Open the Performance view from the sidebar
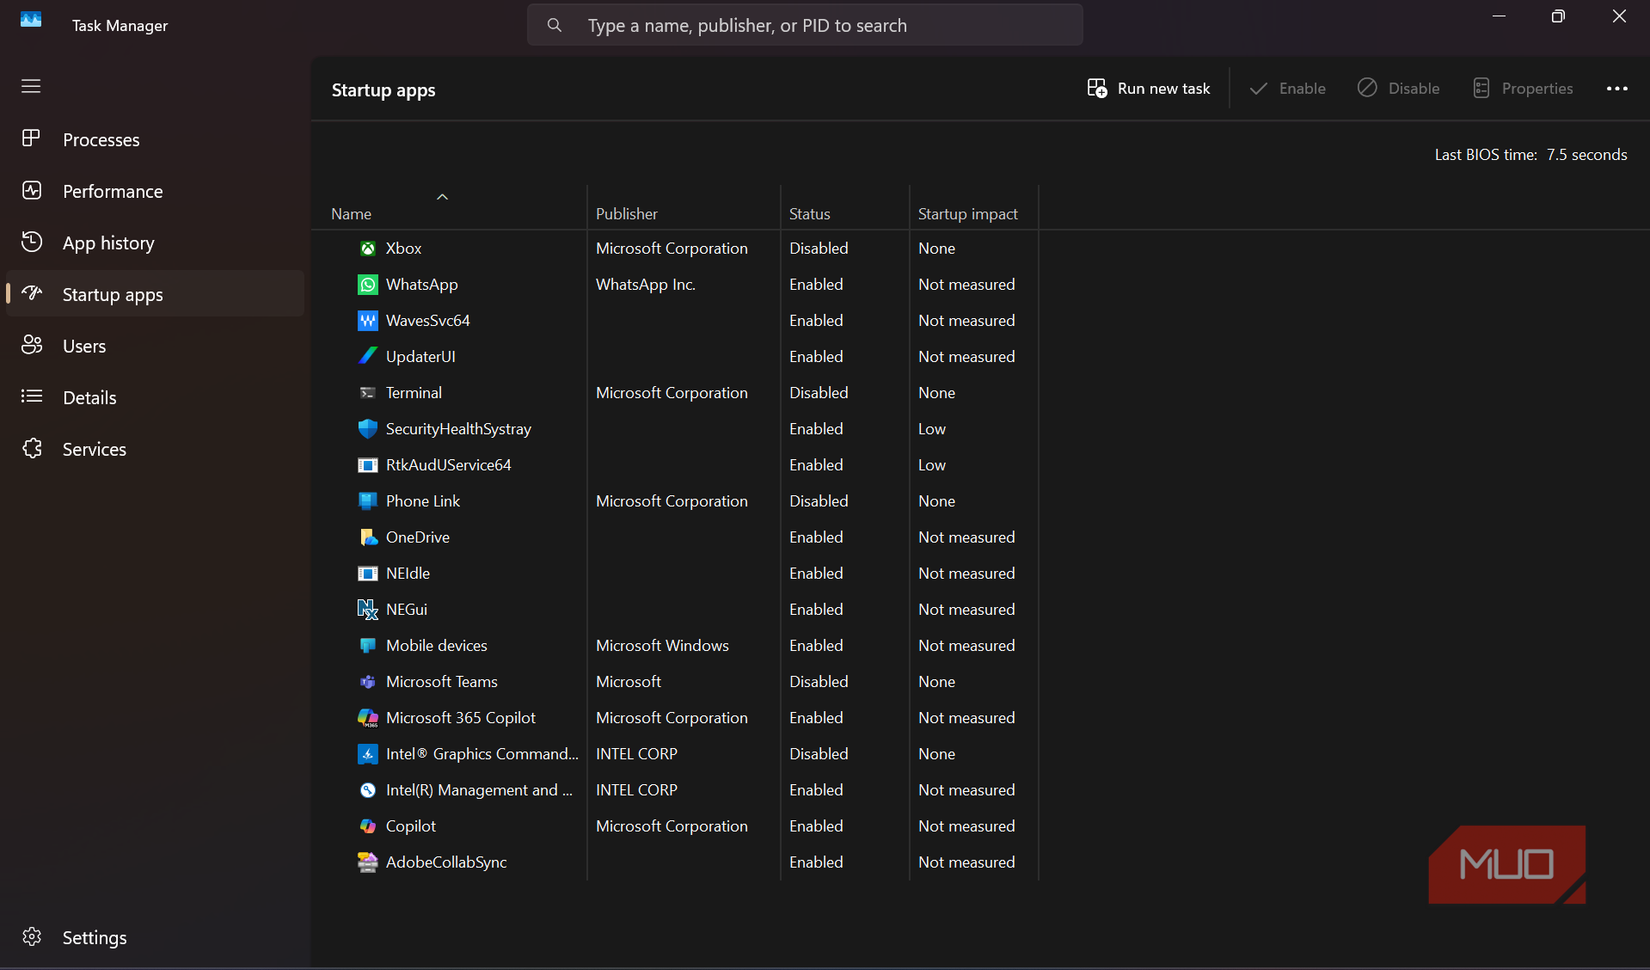Screen dimensions: 1650x970 tap(112, 191)
